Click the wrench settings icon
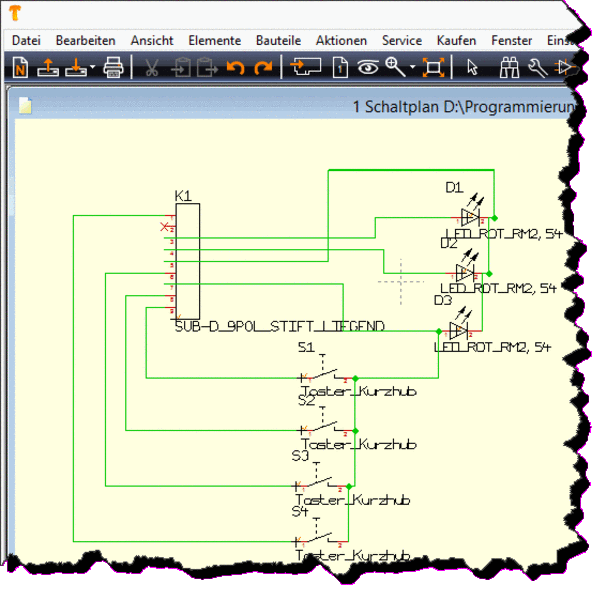Image resolution: width=607 pixels, height=600 pixels. click(538, 68)
